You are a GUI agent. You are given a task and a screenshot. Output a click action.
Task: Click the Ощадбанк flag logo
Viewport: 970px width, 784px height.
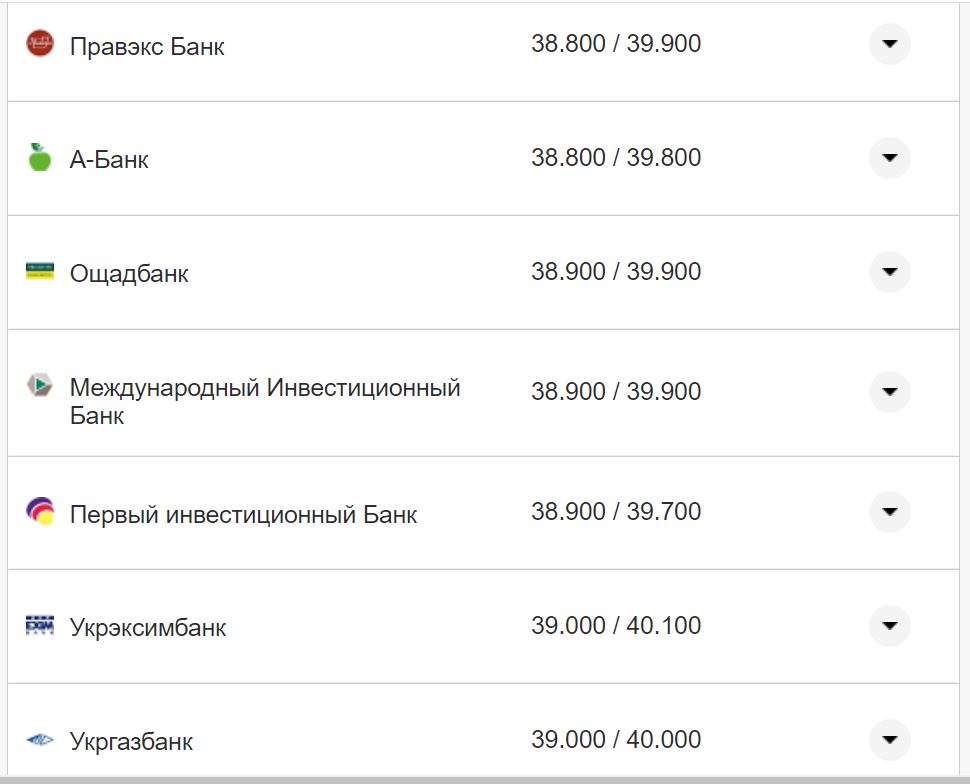pos(39,272)
